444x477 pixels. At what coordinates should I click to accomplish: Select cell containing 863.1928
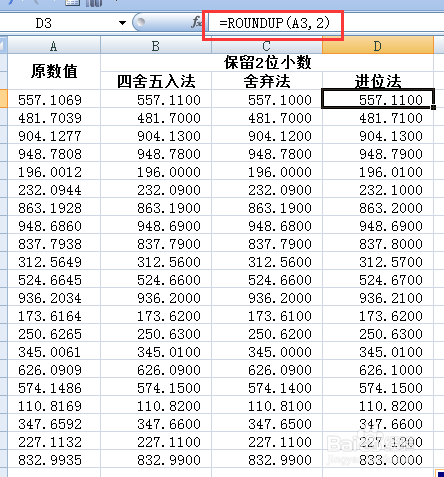click(x=54, y=208)
